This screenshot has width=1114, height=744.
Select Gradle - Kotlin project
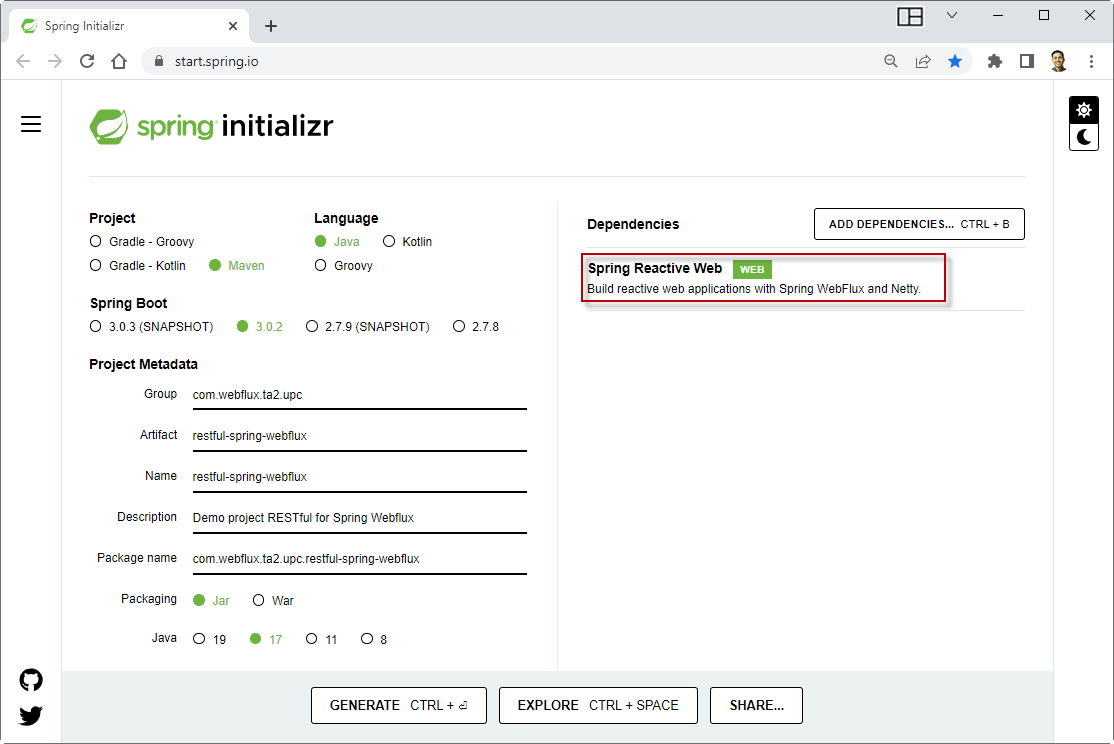coord(138,265)
